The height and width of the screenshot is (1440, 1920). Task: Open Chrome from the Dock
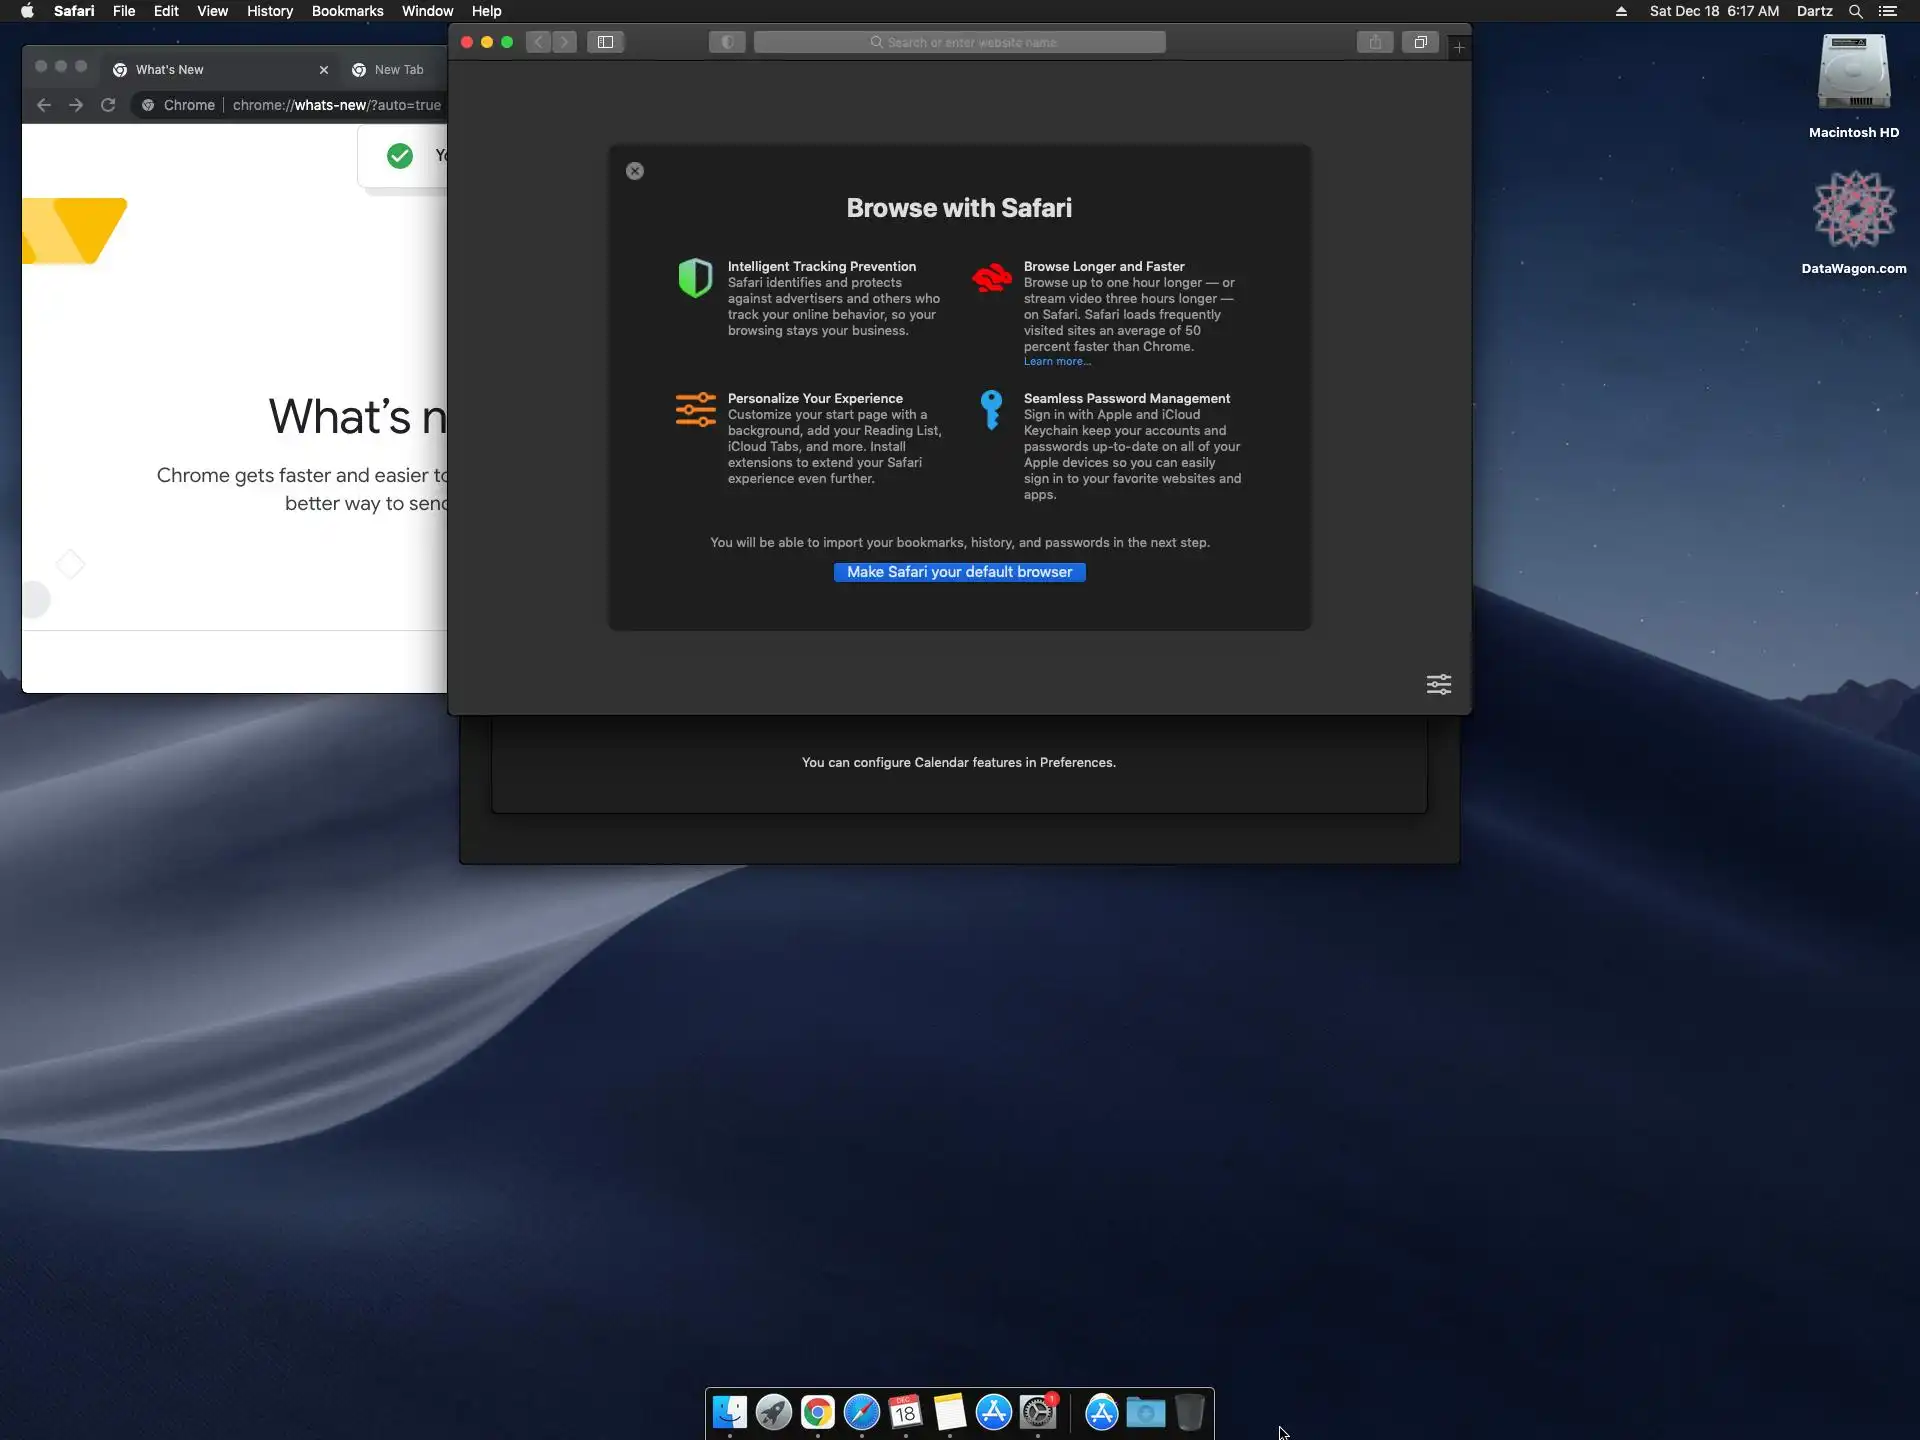pos(817,1412)
